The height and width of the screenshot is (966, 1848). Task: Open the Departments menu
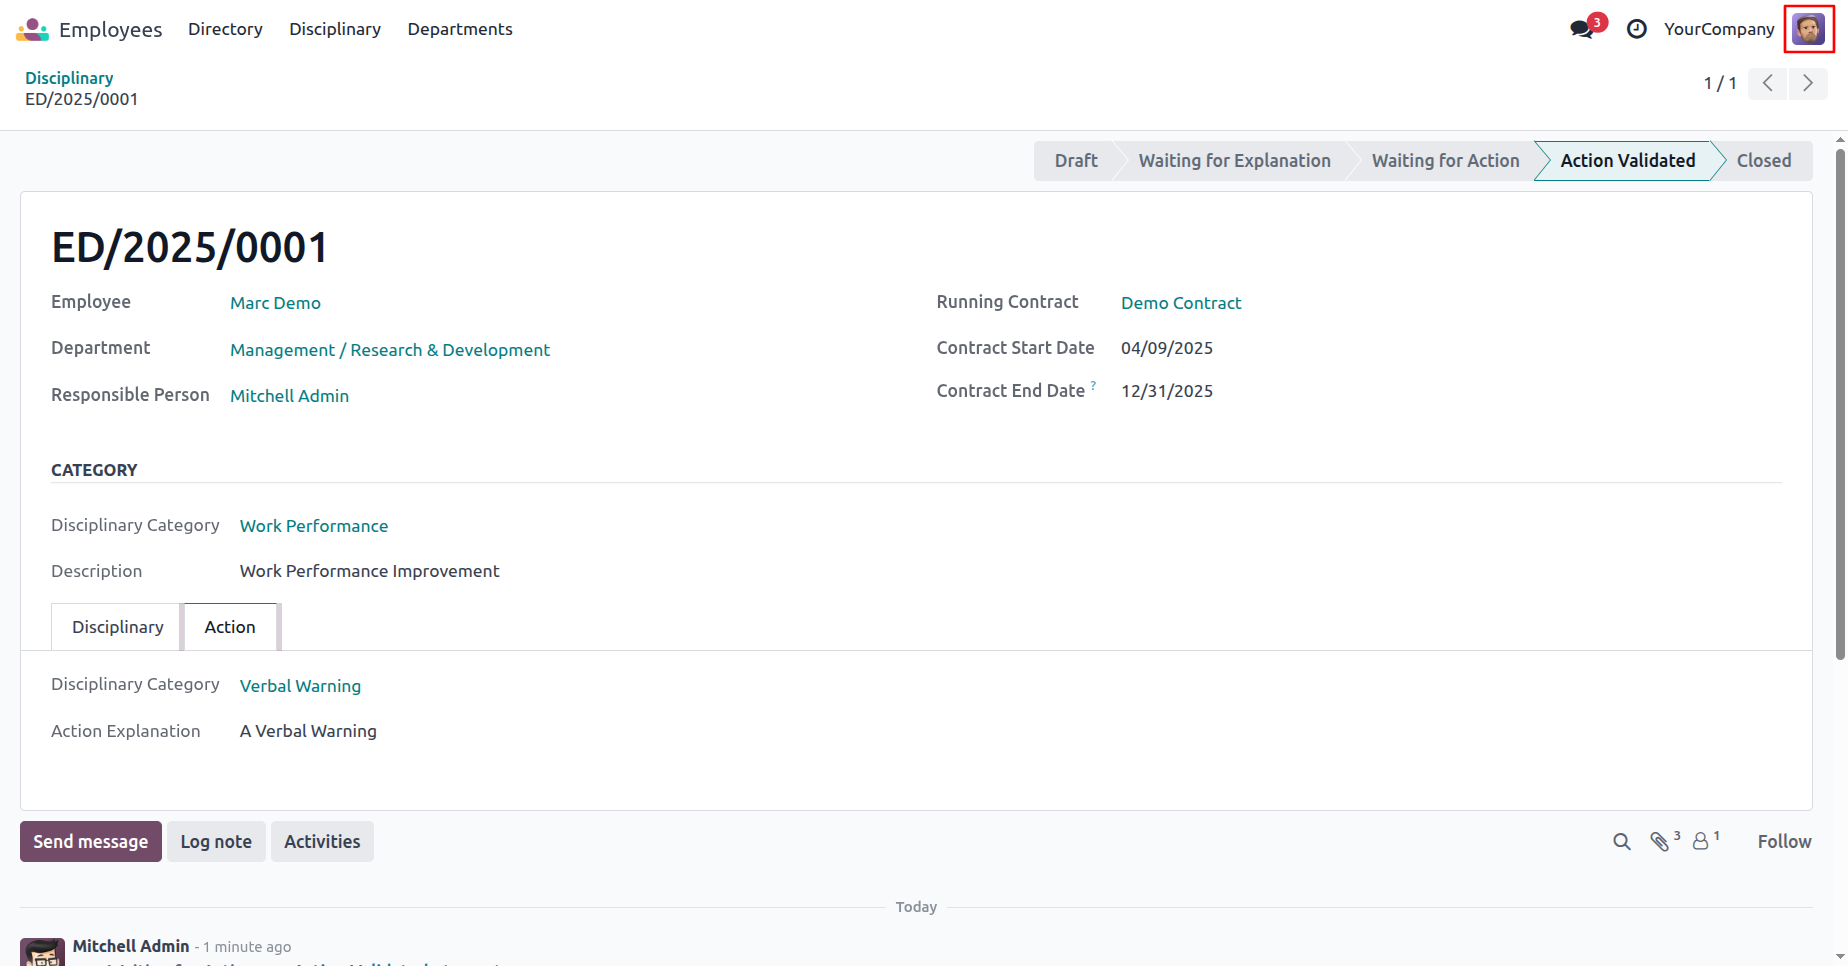(x=460, y=29)
